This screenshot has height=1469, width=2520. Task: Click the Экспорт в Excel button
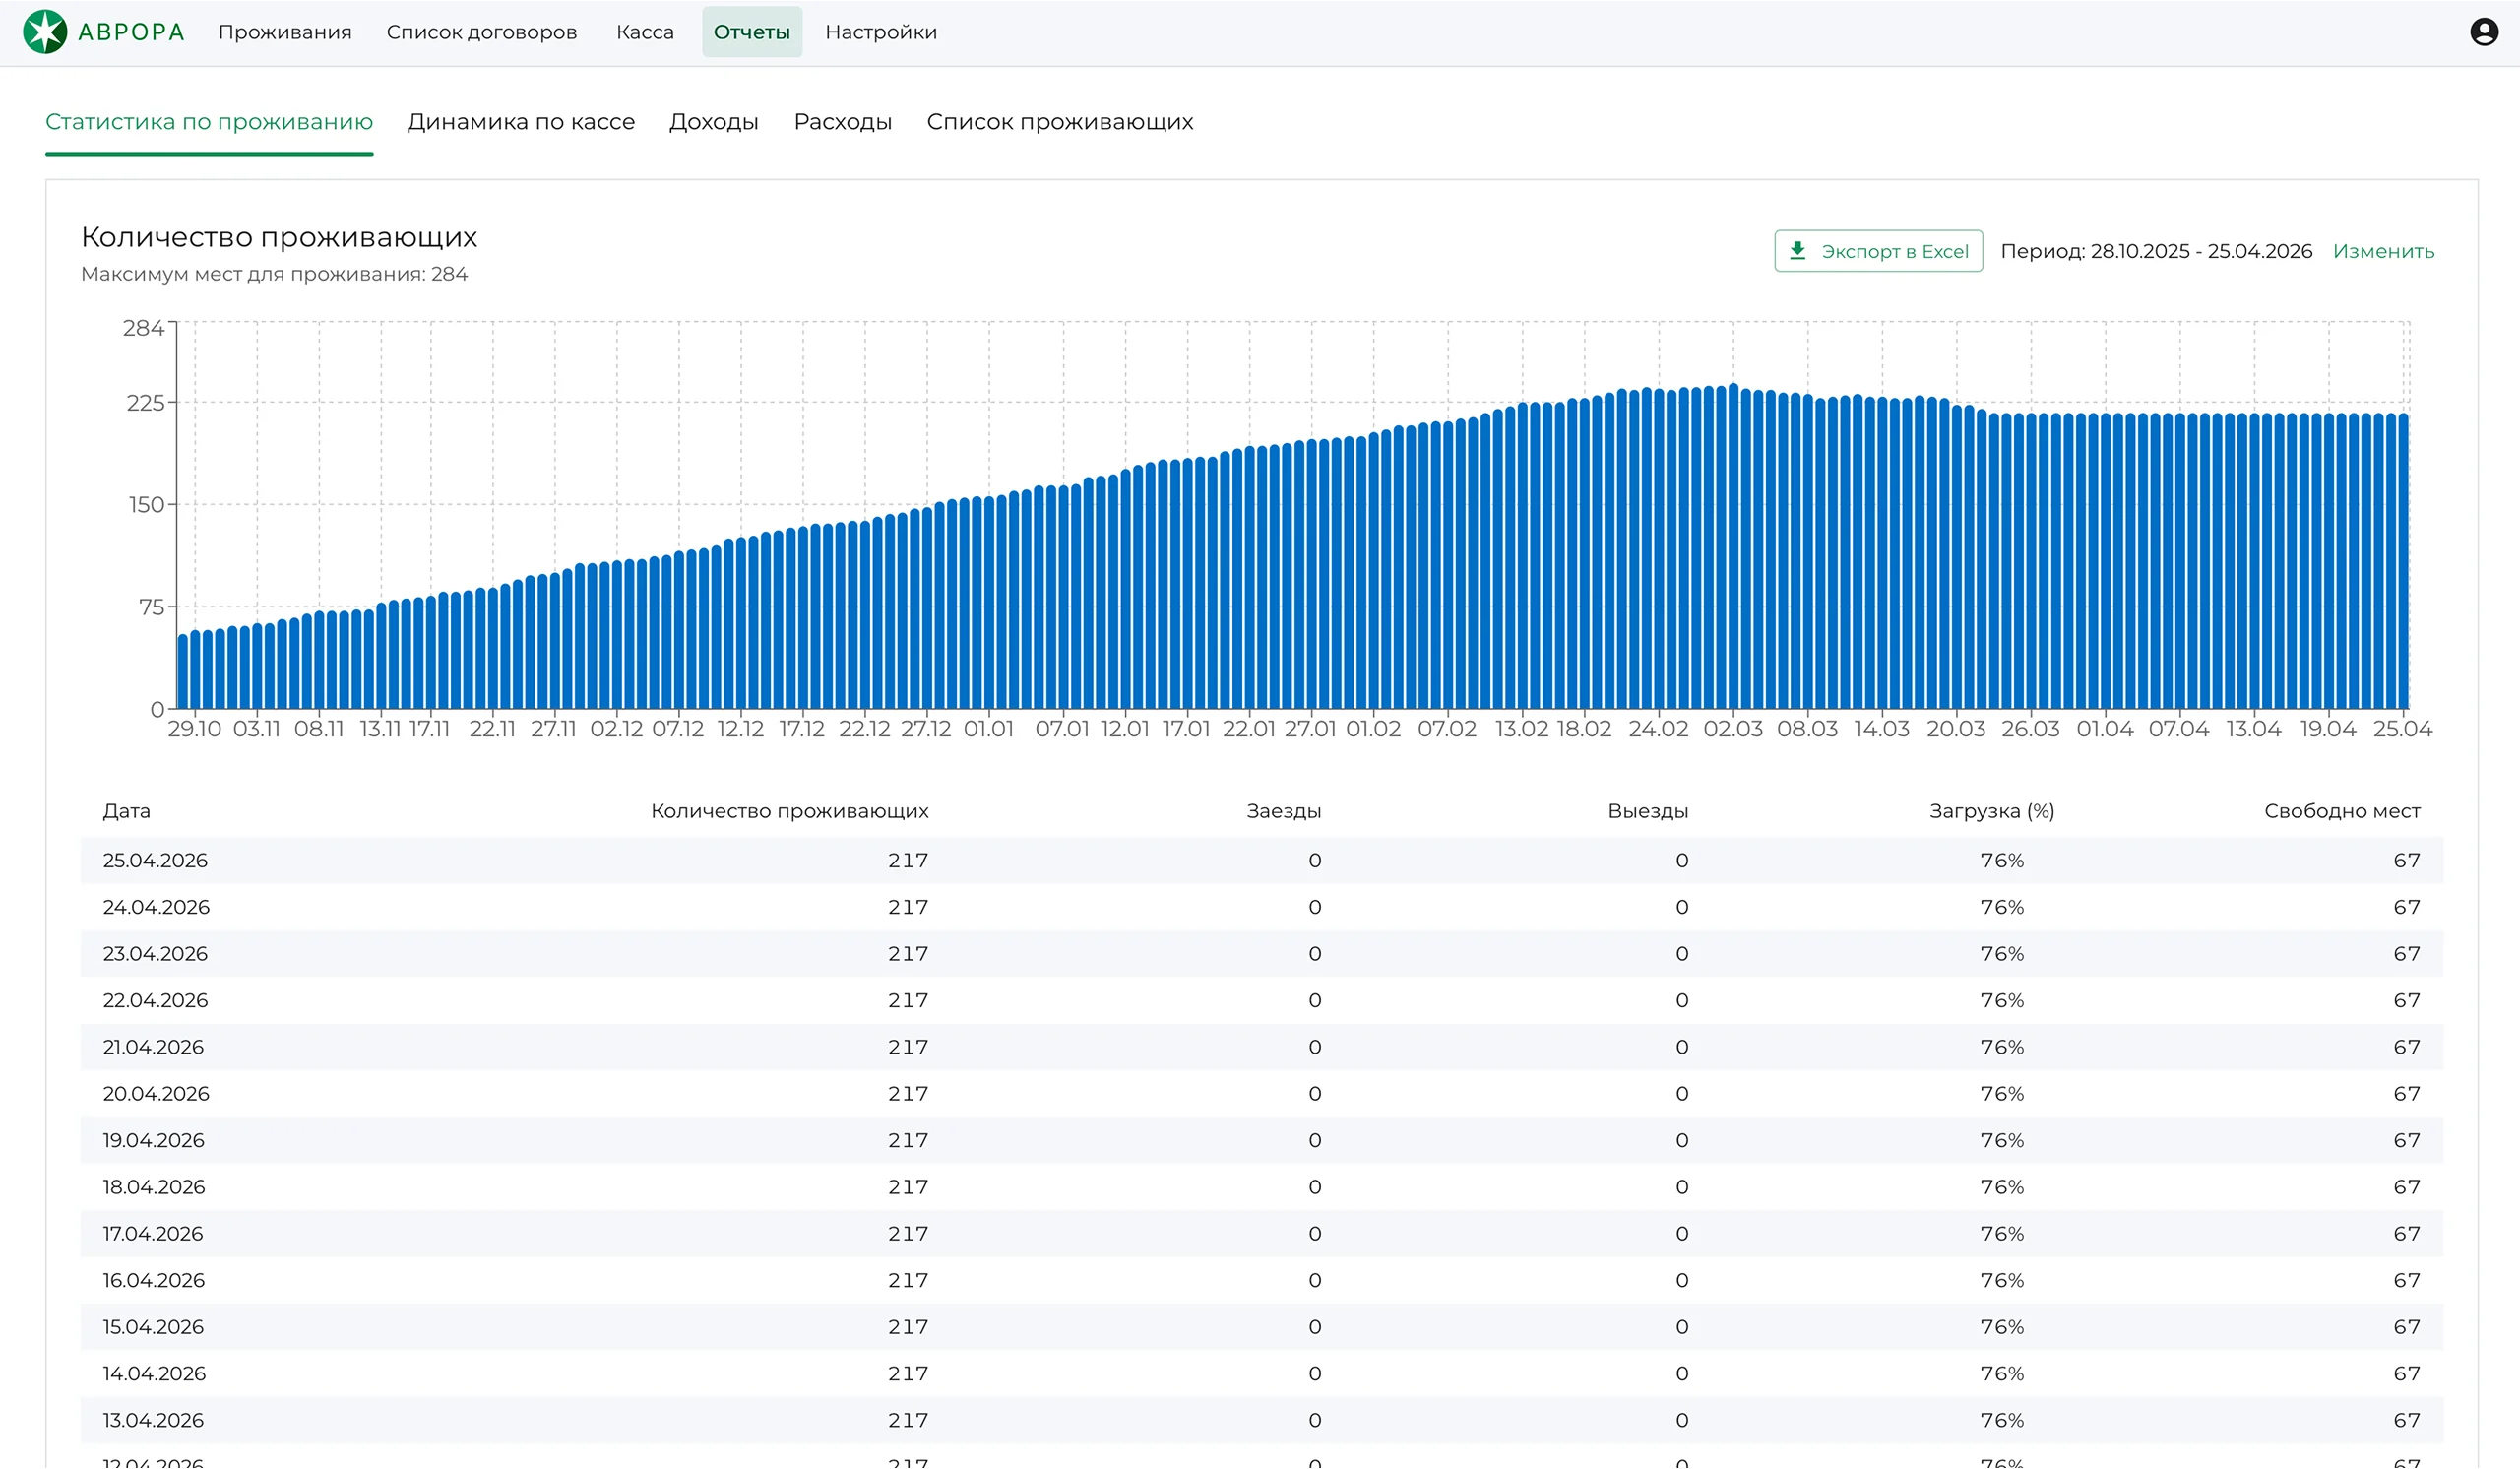pyautogui.click(x=1878, y=251)
